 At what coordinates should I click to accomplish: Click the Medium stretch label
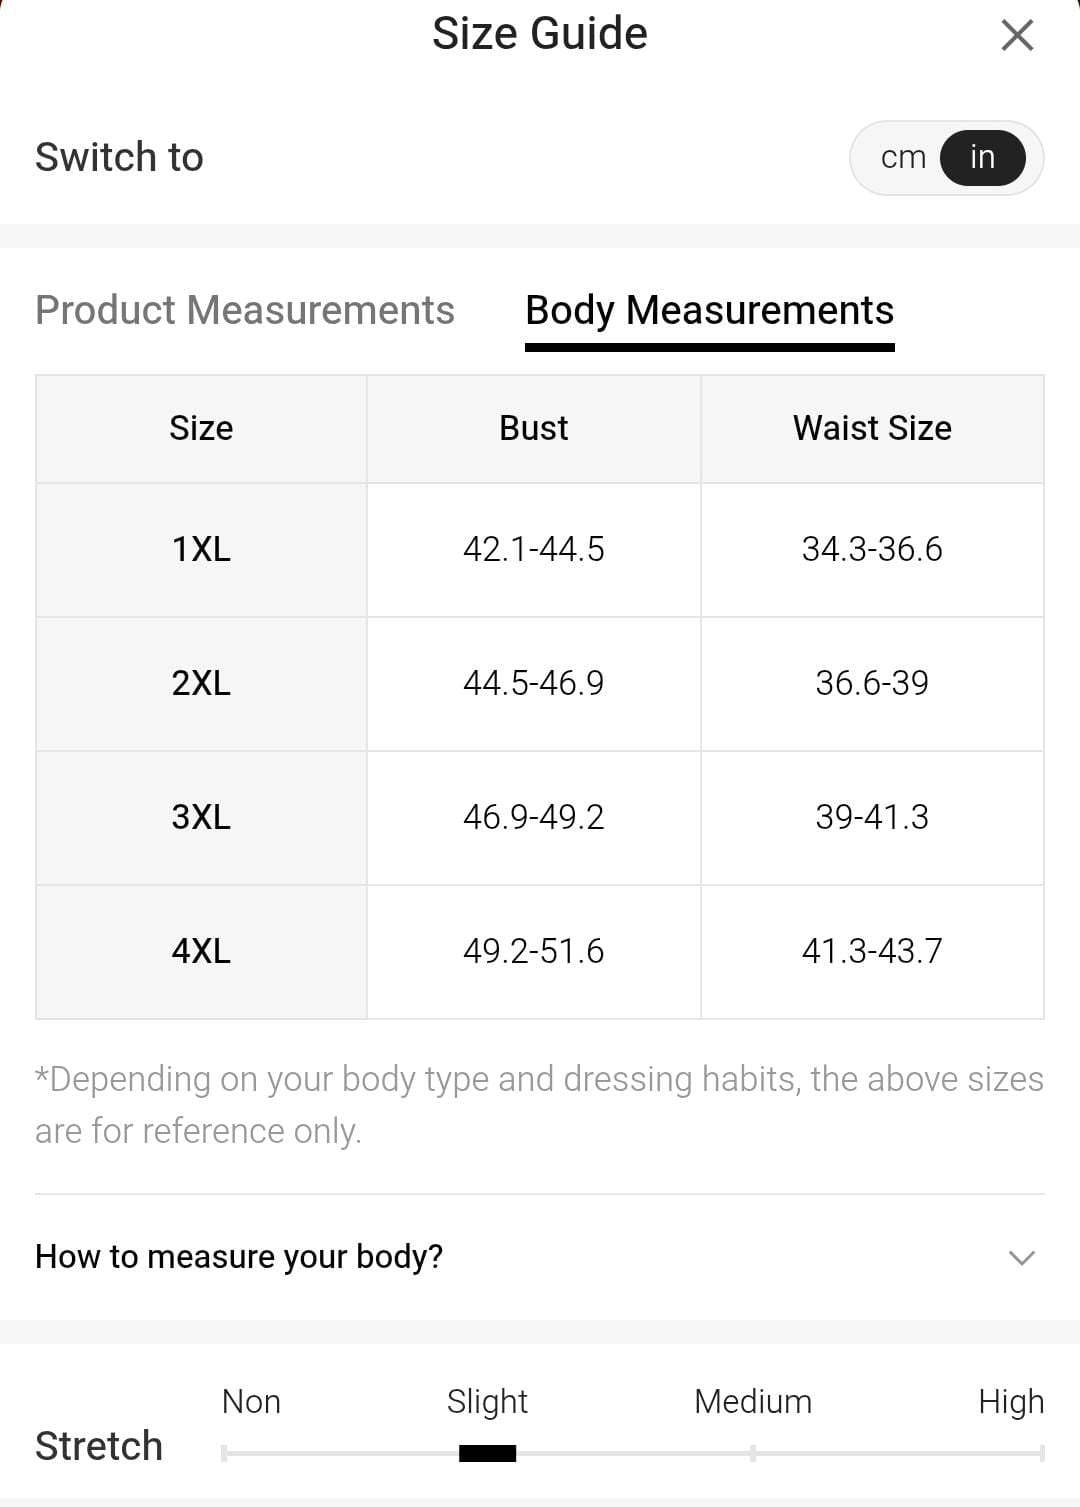[752, 1402]
